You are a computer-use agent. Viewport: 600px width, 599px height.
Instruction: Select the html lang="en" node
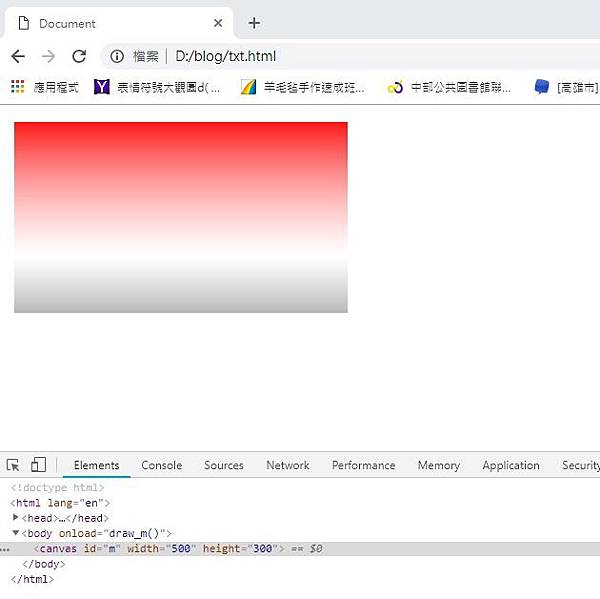tap(60, 503)
